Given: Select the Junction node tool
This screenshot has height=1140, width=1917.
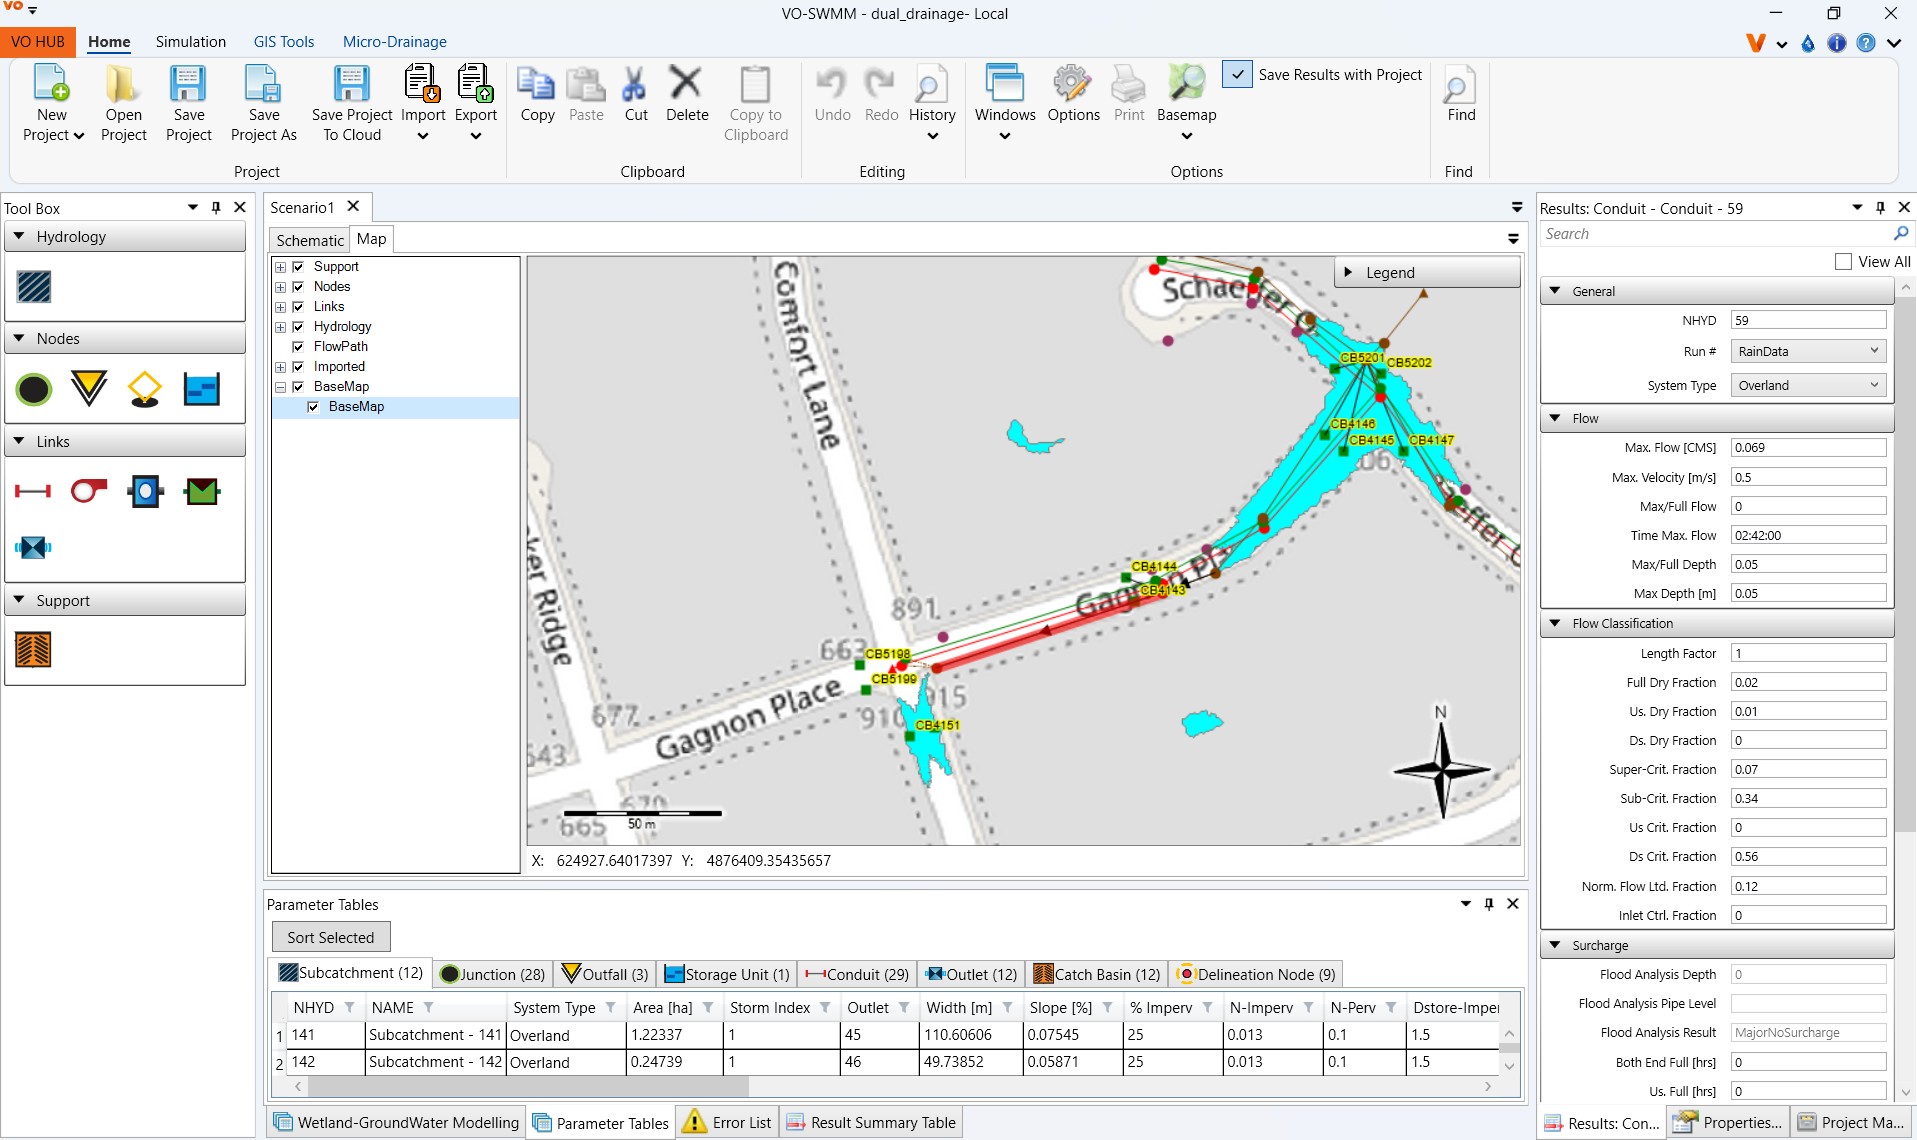Looking at the screenshot, I should point(34,389).
